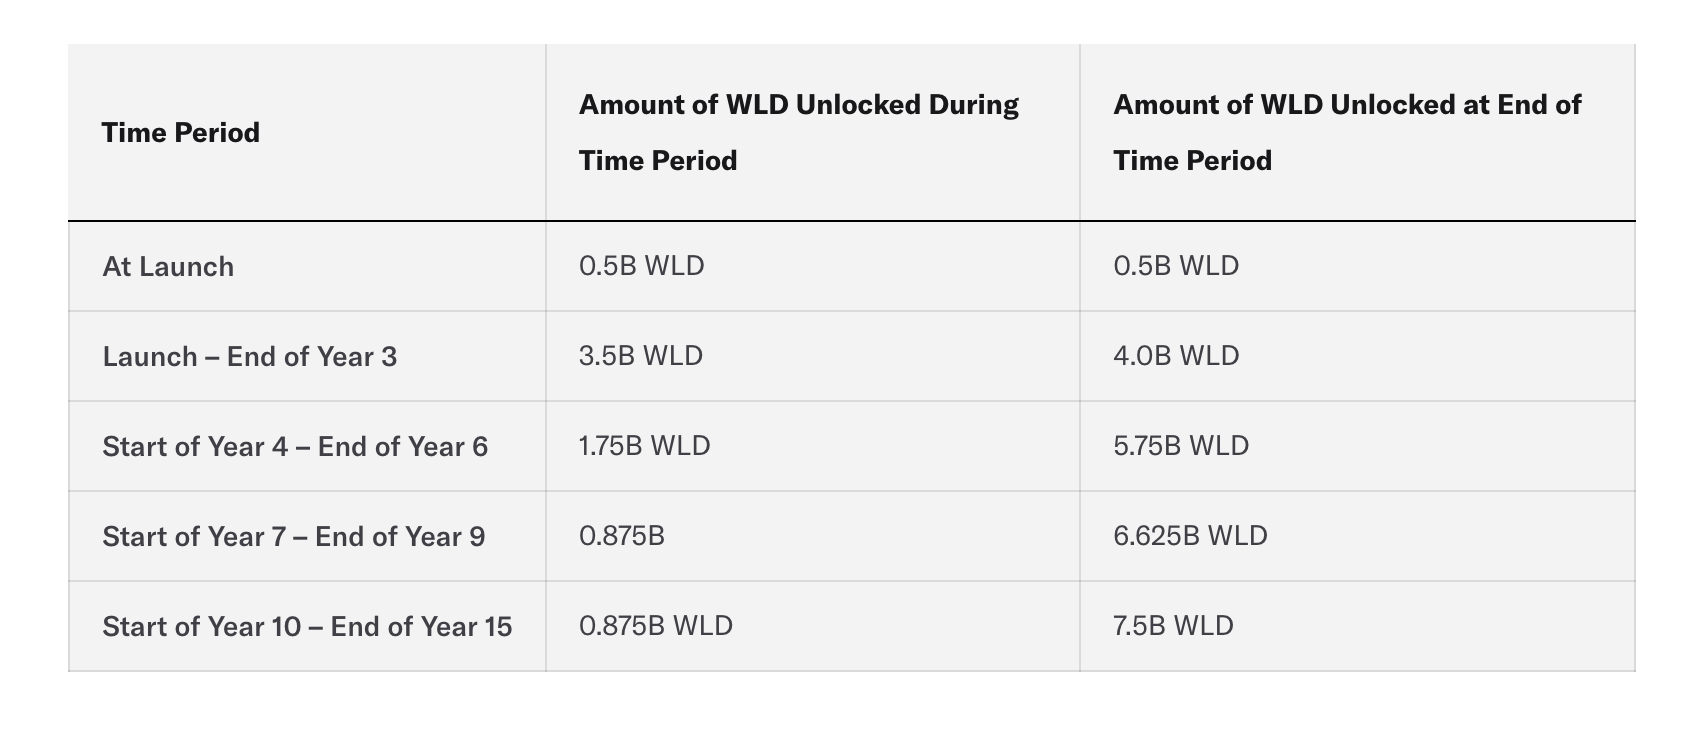This screenshot has width=1708, height=730.
Task: Click the number 15 in the last row label
Action: [498, 627]
